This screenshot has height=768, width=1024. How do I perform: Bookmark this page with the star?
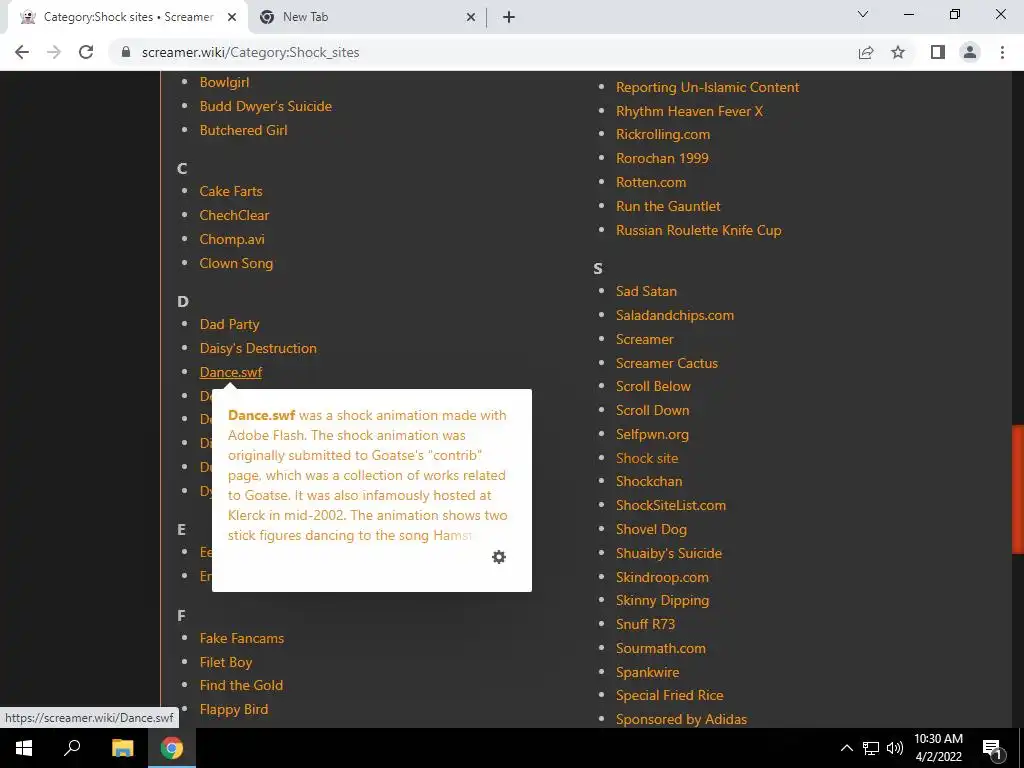click(898, 52)
